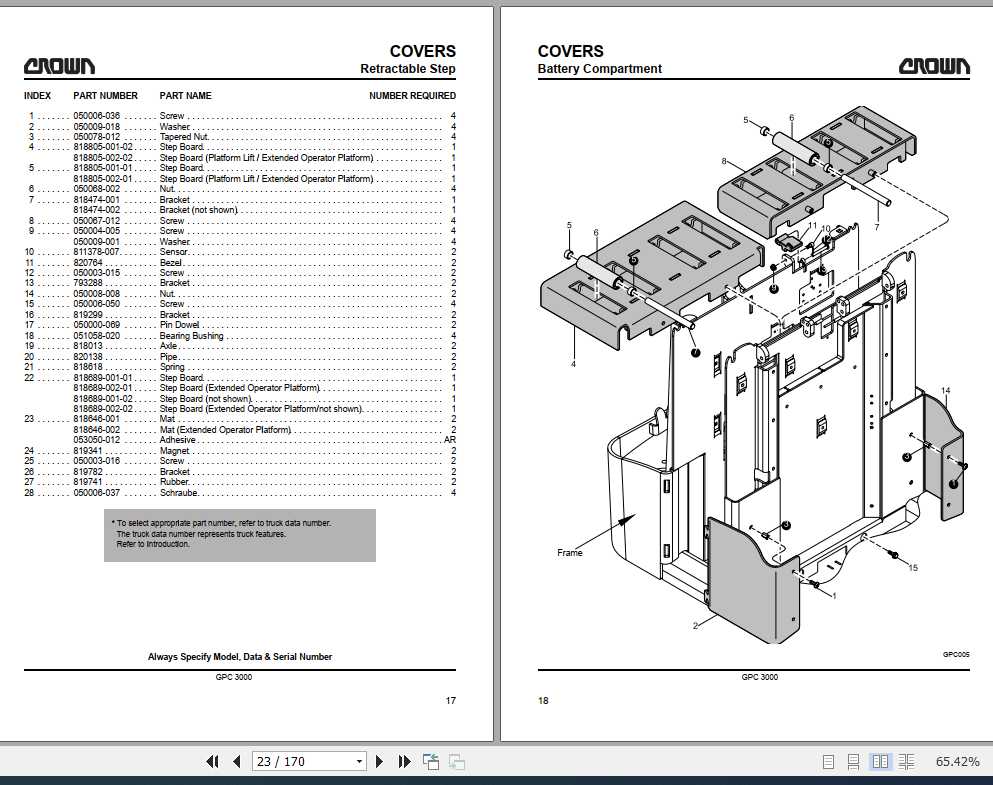This screenshot has height=785, width=993.
Task: Go to the next page
Action: tap(379, 762)
